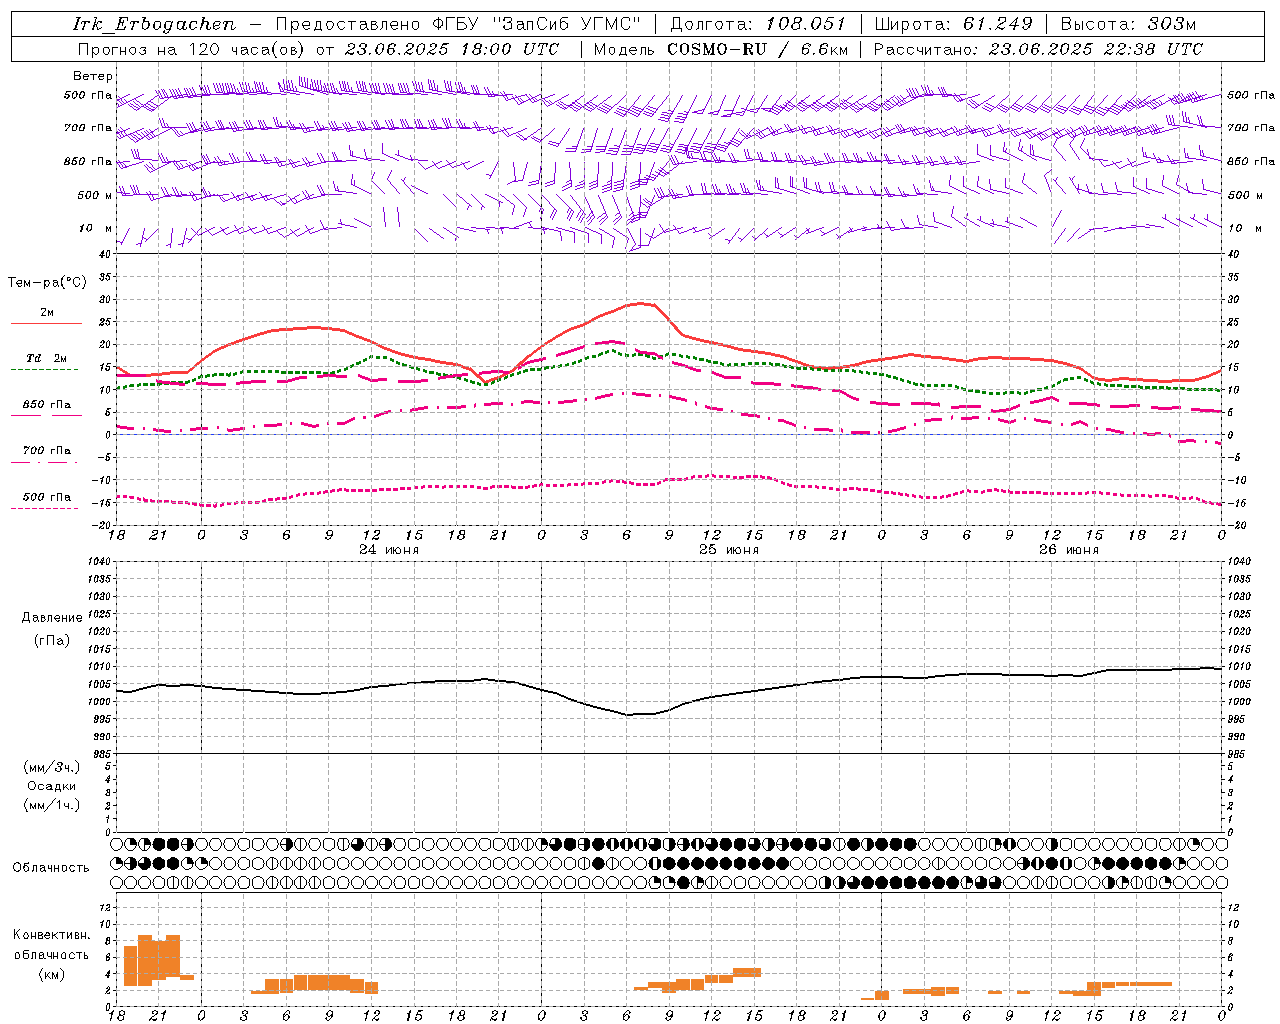This screenshot has width=1280, height=1024.
Task: Click the lowest point of the black pressure curve
Action: tap(629, 715)
